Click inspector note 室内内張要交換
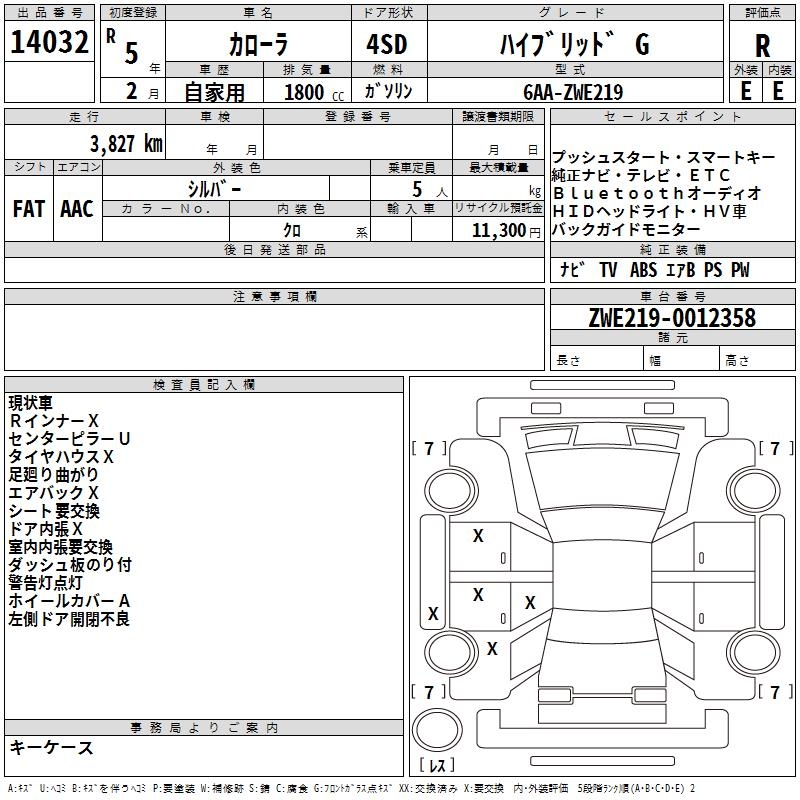This screenshot has width=800, height=800. pos(61,547)
